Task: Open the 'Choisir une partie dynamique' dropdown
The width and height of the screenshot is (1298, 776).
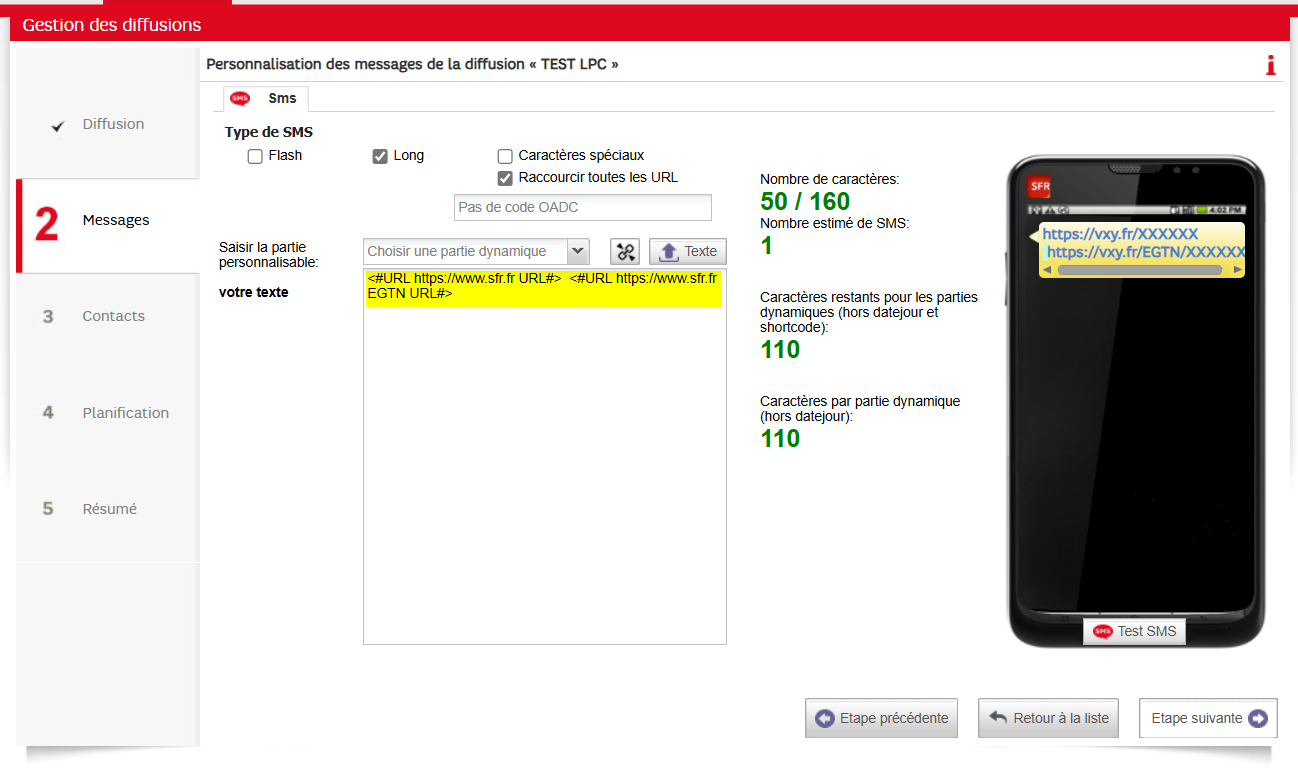Action: [476, 251]
